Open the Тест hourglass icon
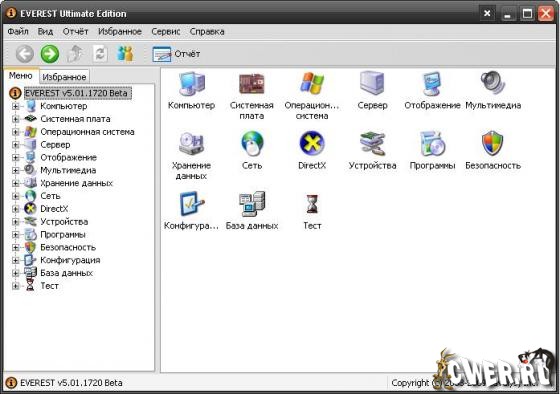560x394 pixels. point(312,204)
